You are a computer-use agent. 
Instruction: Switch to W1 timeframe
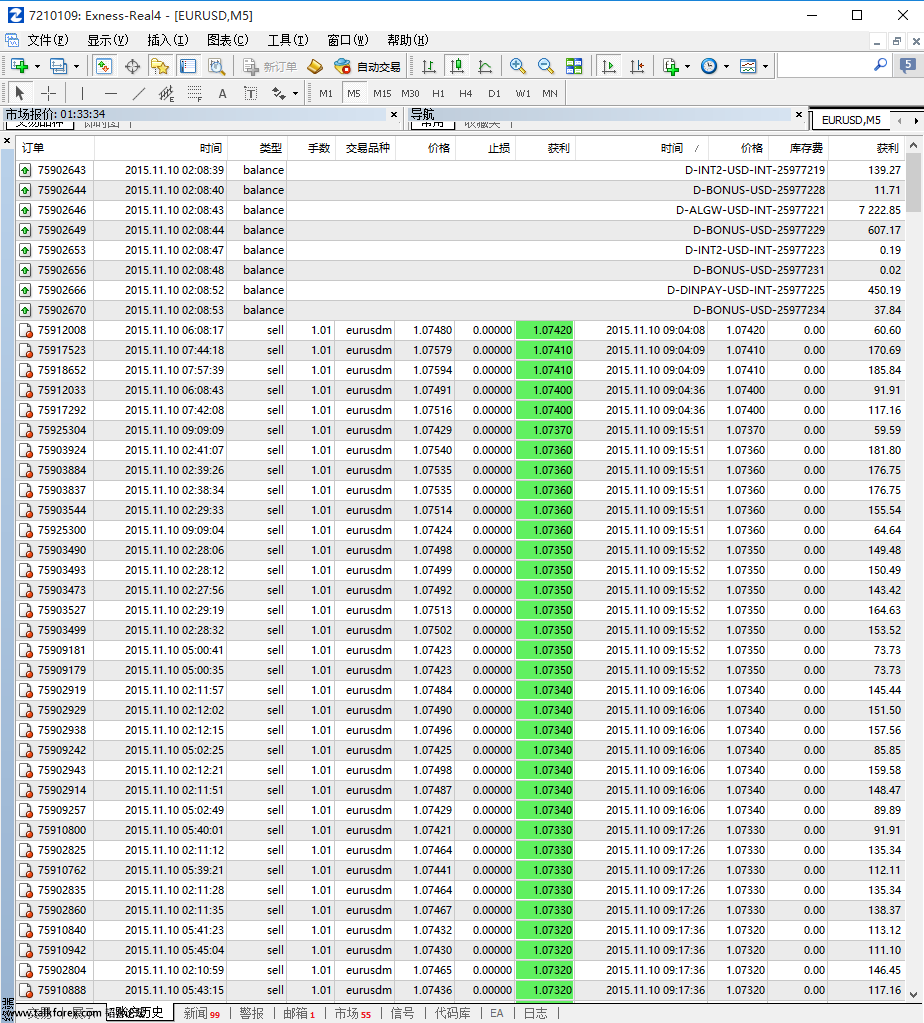pos(523,93)
